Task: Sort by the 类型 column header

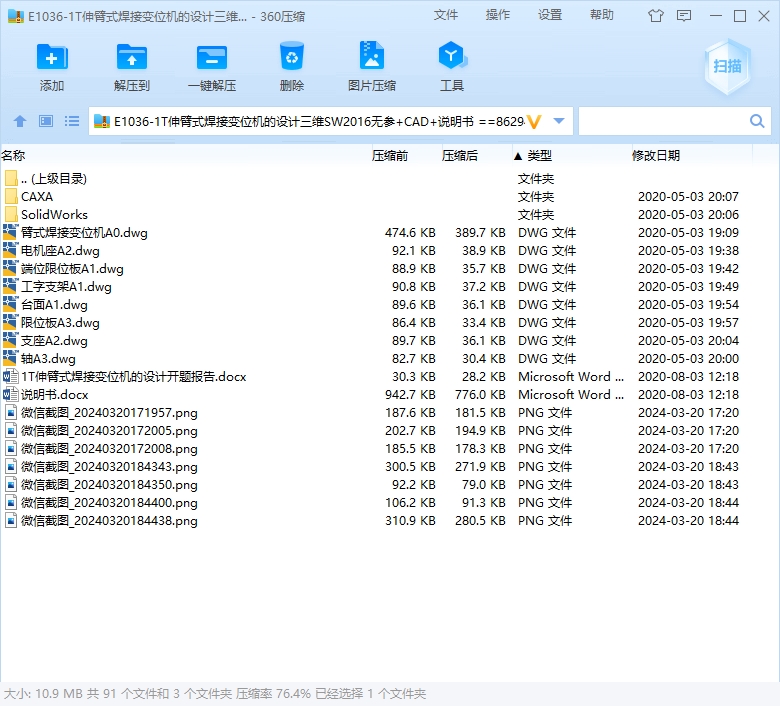Action: [539, 156]
